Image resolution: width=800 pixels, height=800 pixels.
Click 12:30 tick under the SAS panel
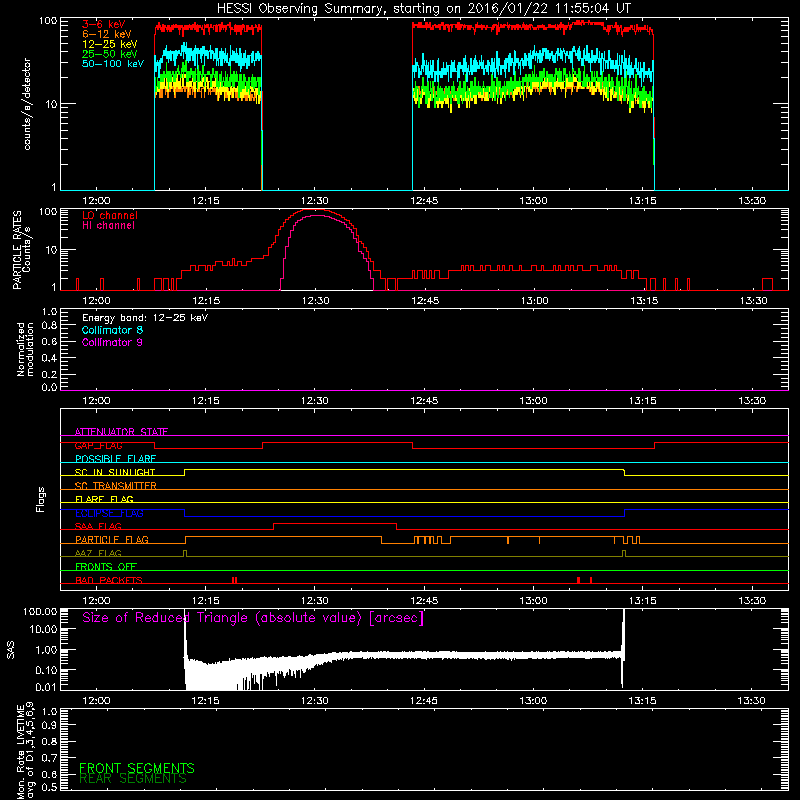(x=314, y=701)
